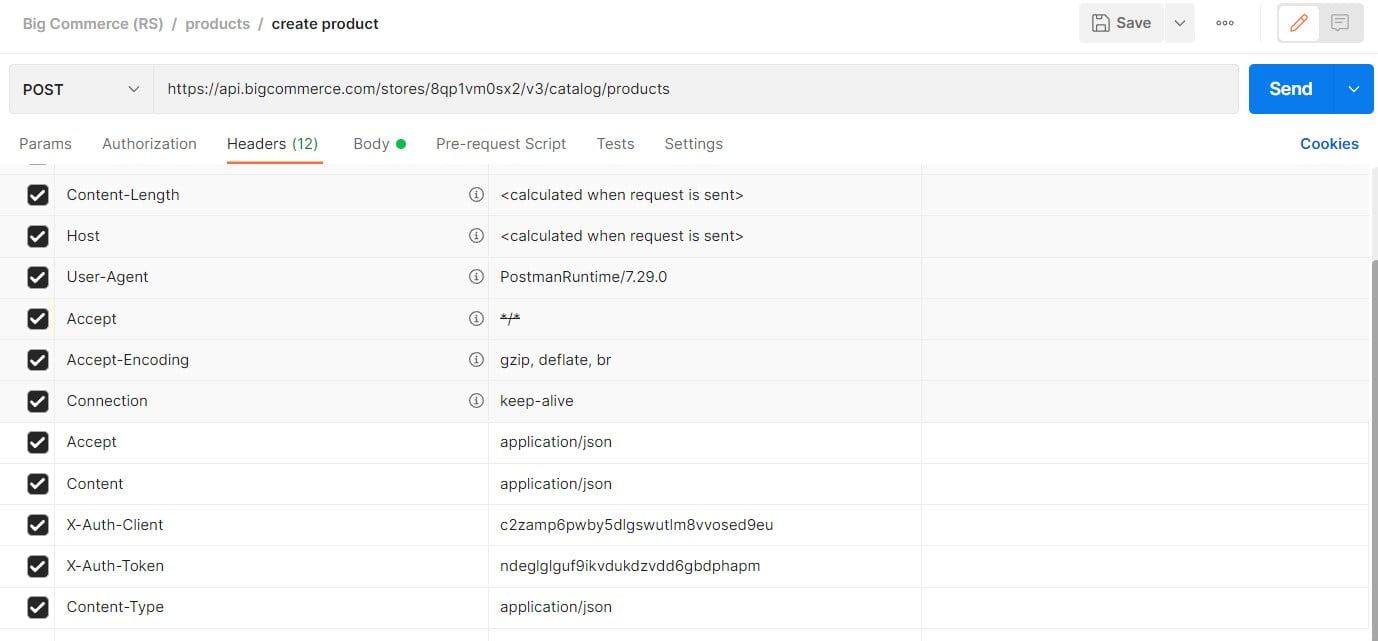Open the three-dot more actions menu
1378x641 pixels.
[x=1224, y=22]
